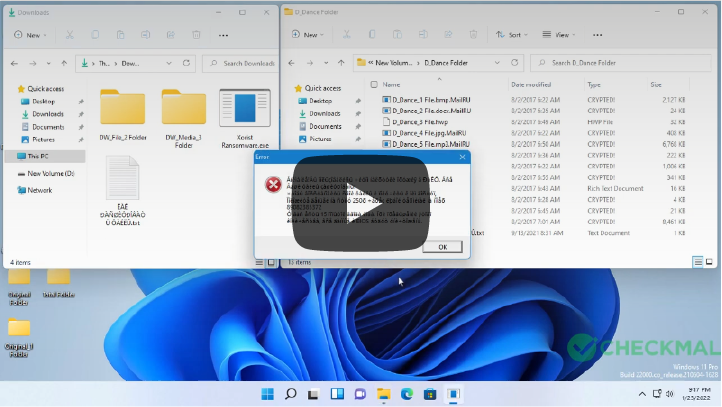Screen dimensions: 722x407
Task: Click Rename icon in Downloads window toolbar
Action: pyautogui.click(x=146, y=35)
